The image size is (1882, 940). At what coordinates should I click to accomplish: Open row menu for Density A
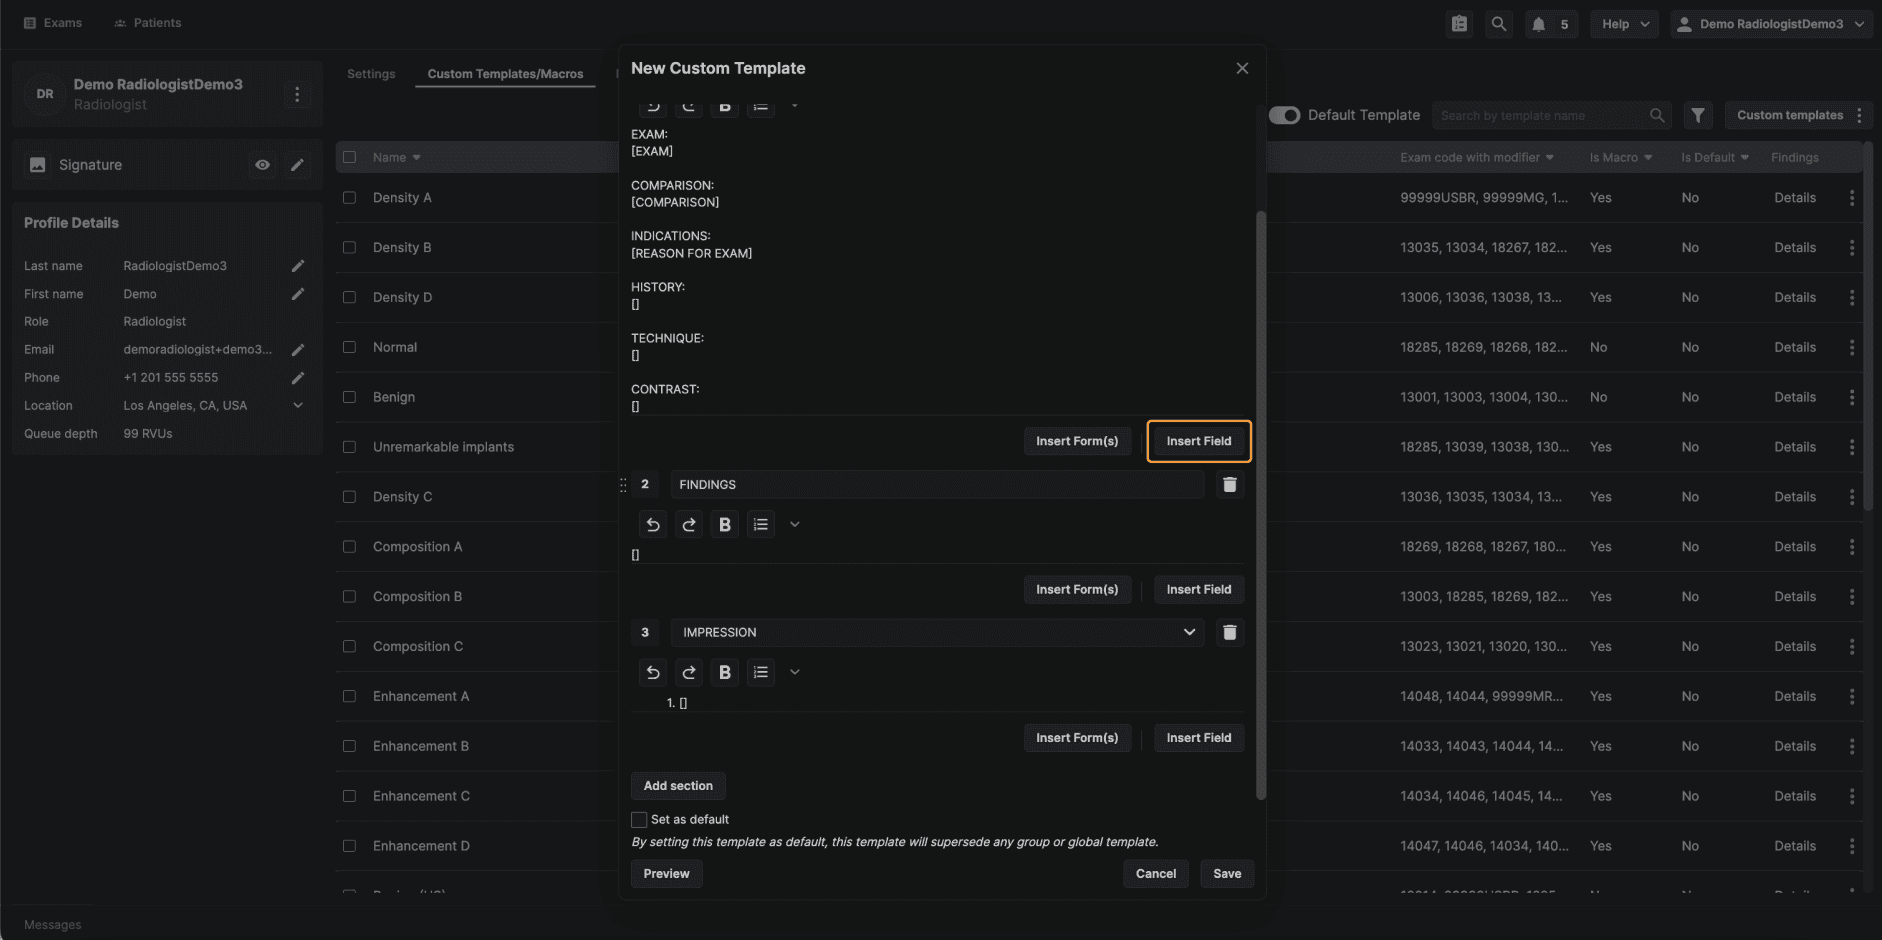pos(1852,198)
